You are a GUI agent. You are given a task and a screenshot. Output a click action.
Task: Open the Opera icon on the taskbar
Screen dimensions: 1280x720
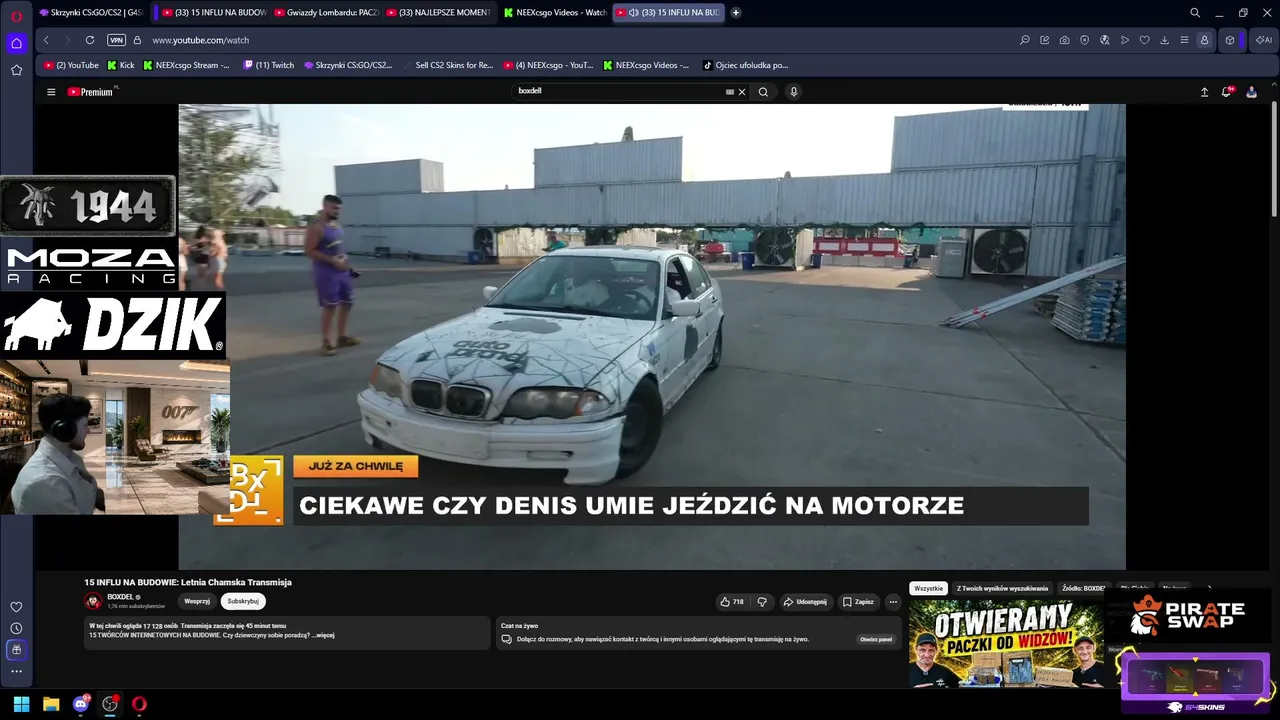[x=139, y=704]
